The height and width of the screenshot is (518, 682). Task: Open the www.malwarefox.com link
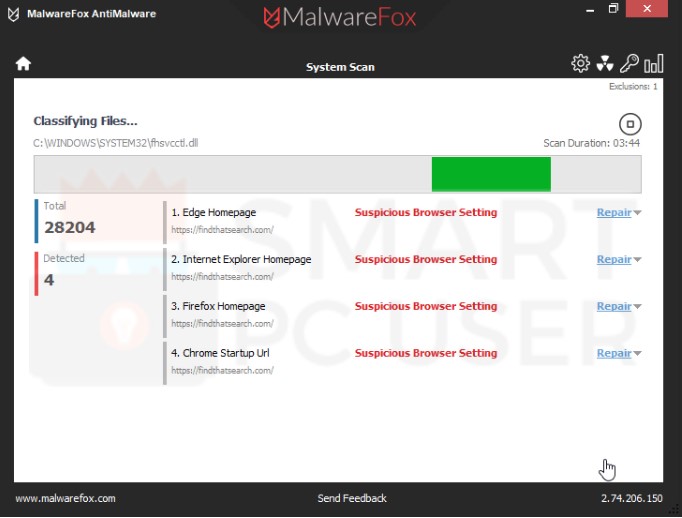coord(66,498)
